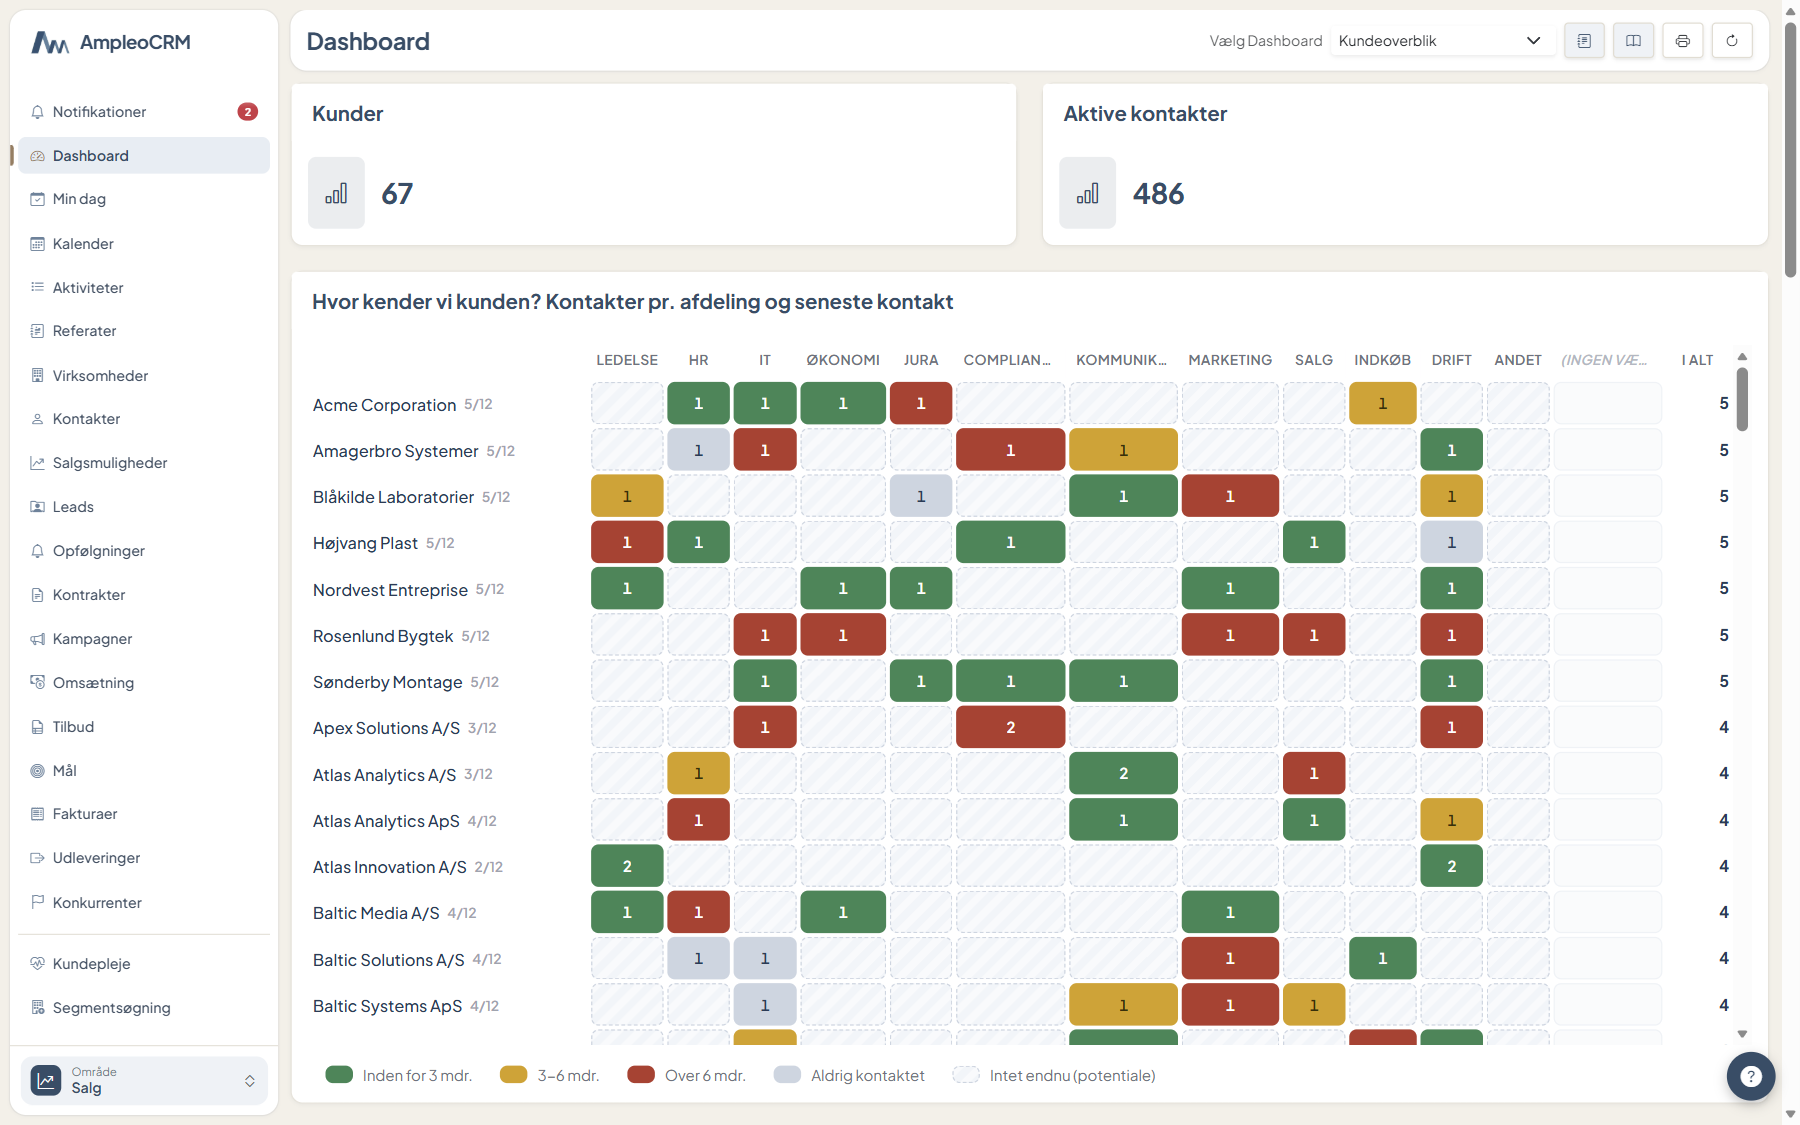The height and width of the screenshot is (1125, 1800).
Task: Click the Mål target icon
Action: [x=37, y=771]
